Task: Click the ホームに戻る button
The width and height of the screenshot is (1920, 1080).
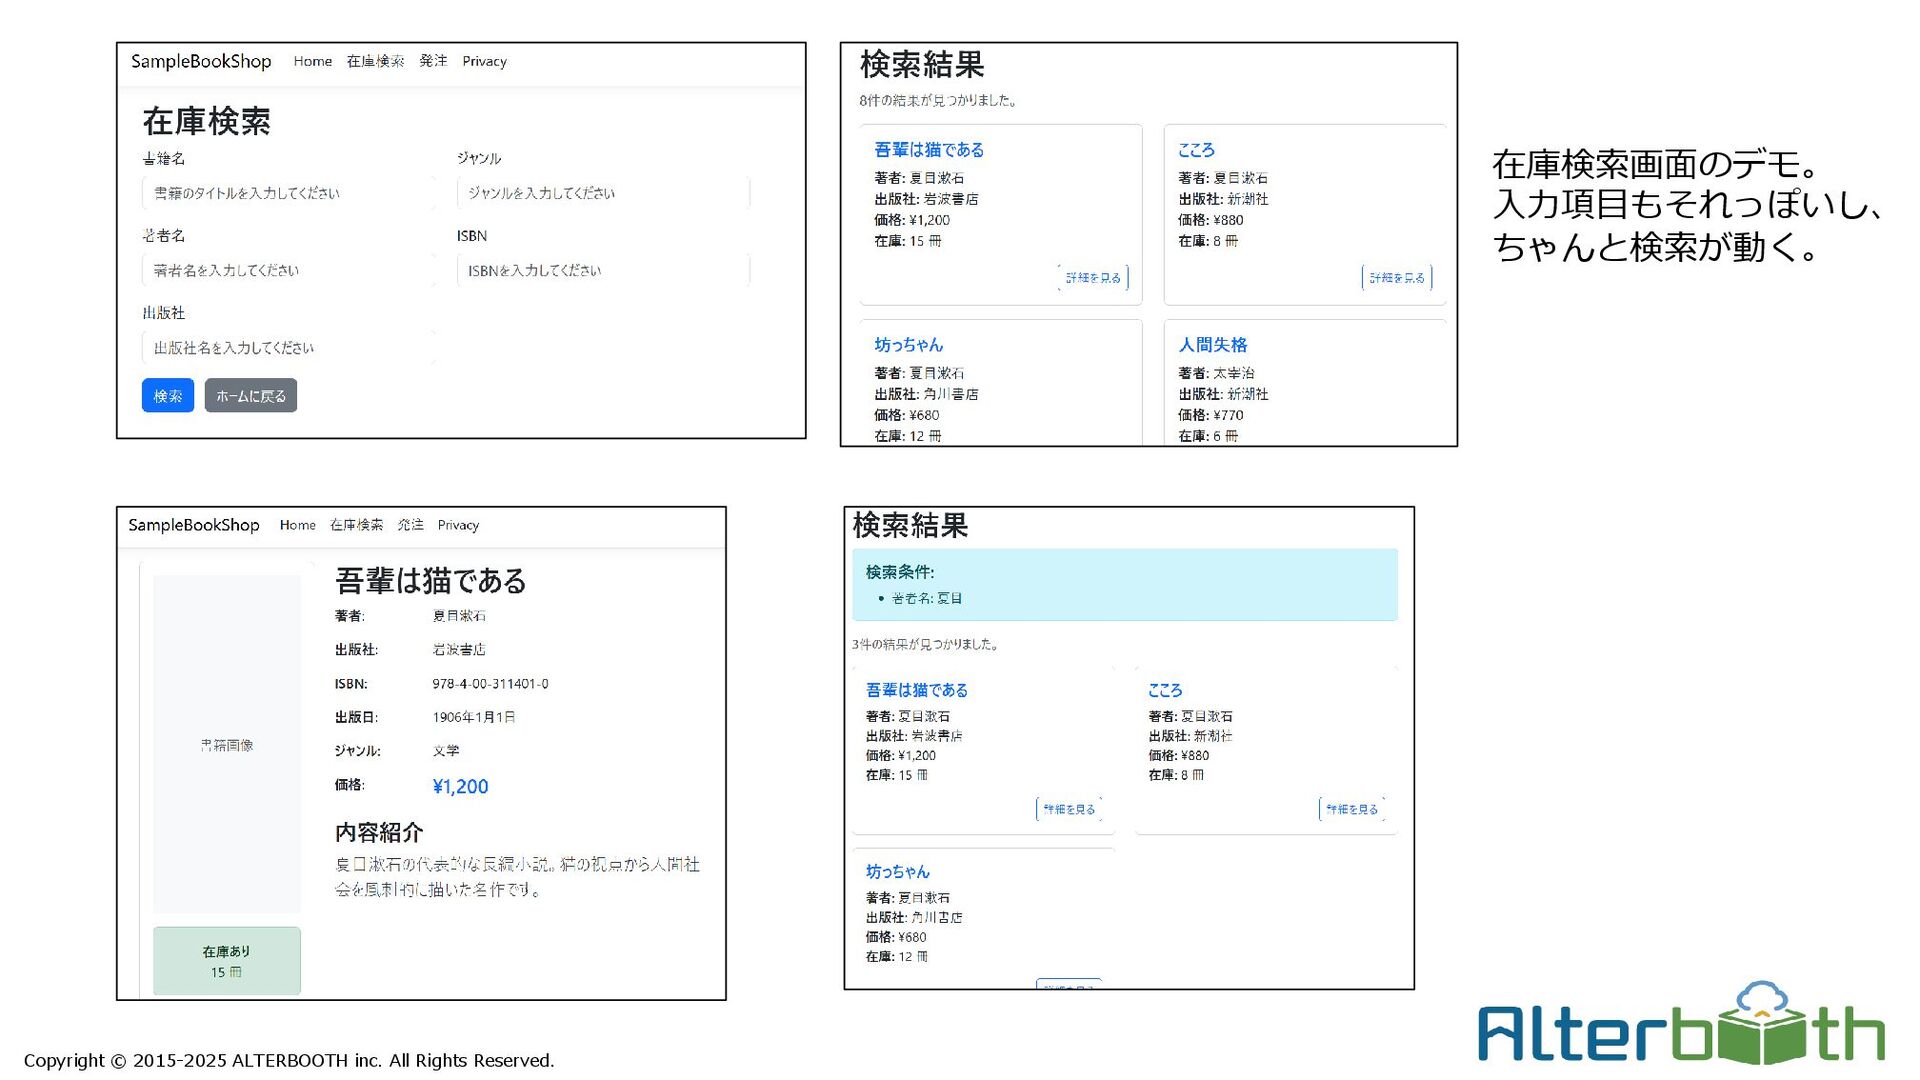Action: pos(250,396)
